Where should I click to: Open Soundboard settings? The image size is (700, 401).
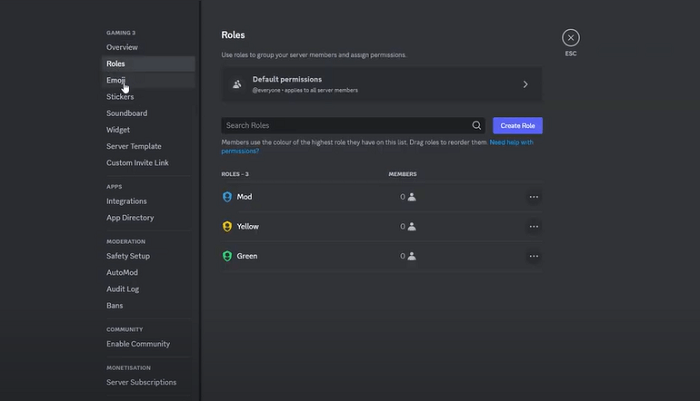[127, 113]
